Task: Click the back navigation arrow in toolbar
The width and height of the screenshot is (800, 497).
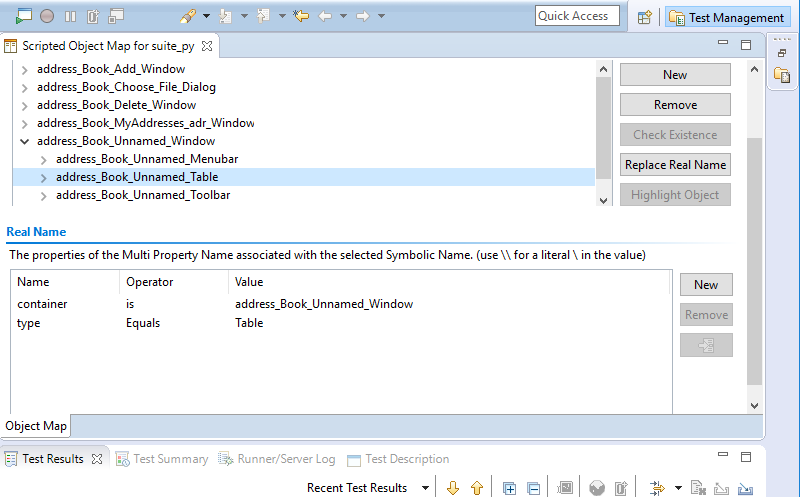Action: [x=325, y=16]
